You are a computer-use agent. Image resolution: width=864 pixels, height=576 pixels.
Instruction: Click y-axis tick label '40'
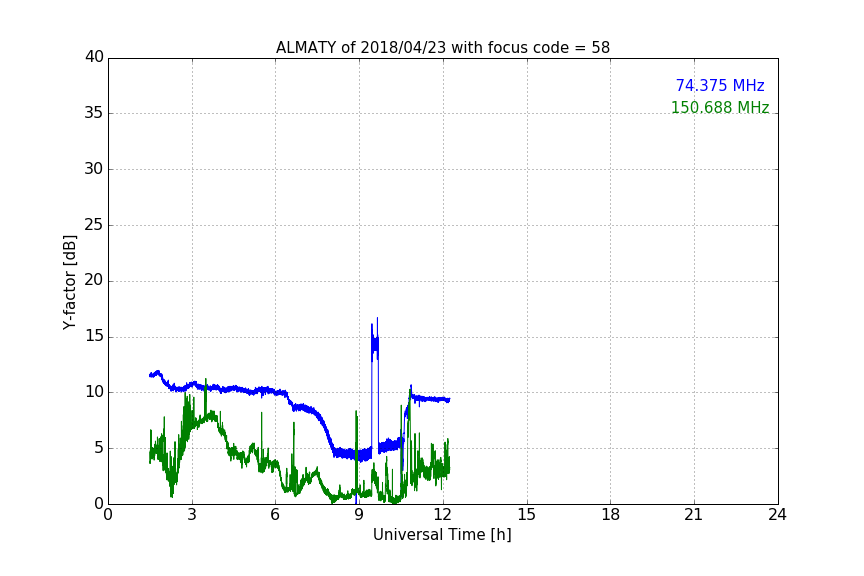[94, 57]
